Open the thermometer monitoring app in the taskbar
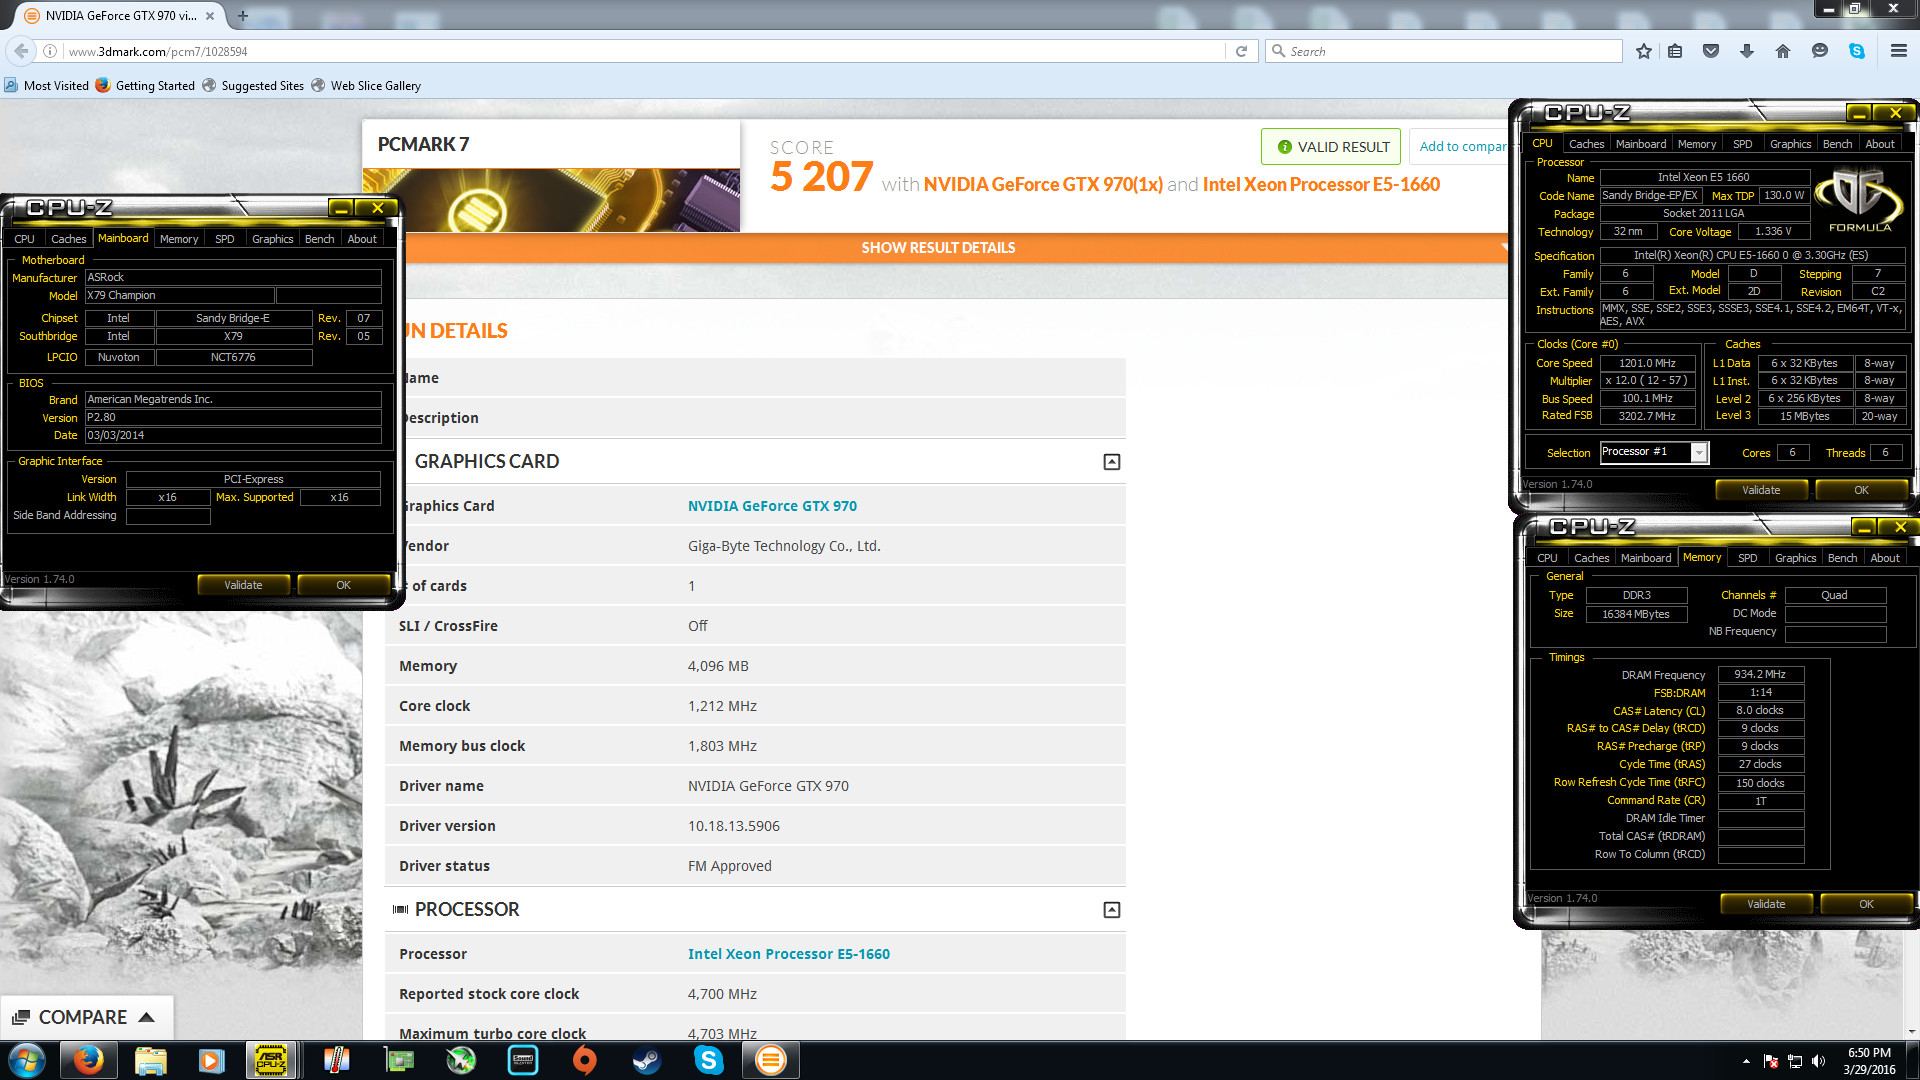This screenshot has height=1080, width=1920. pyautogui.click(x=337, y=1060)
